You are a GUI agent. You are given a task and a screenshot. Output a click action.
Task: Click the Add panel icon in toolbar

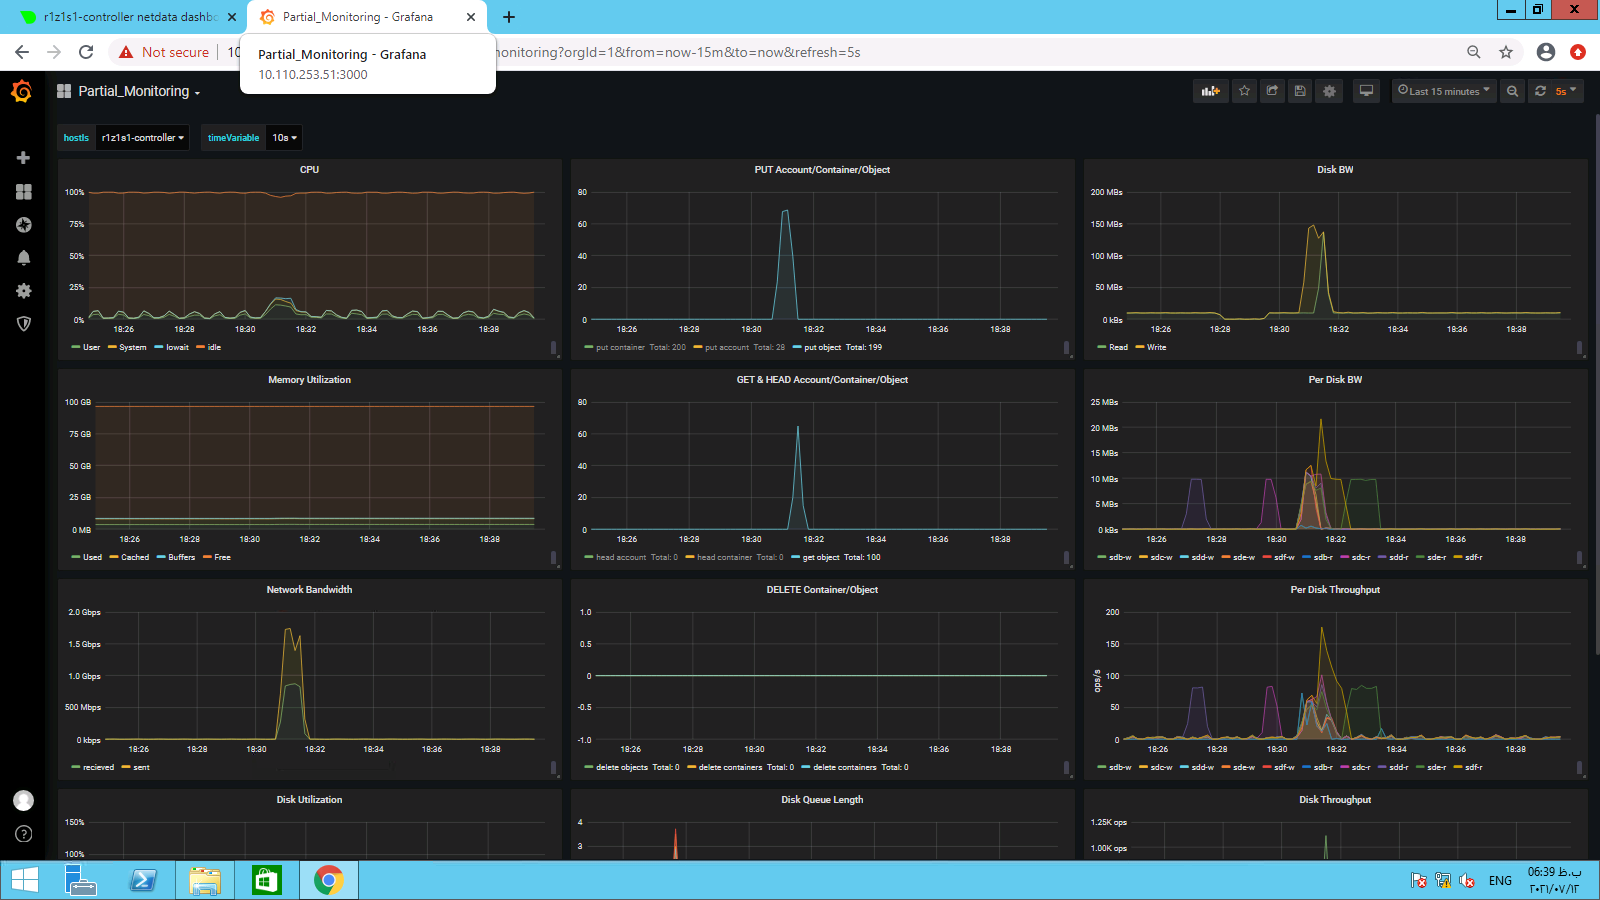[1210, 91]
